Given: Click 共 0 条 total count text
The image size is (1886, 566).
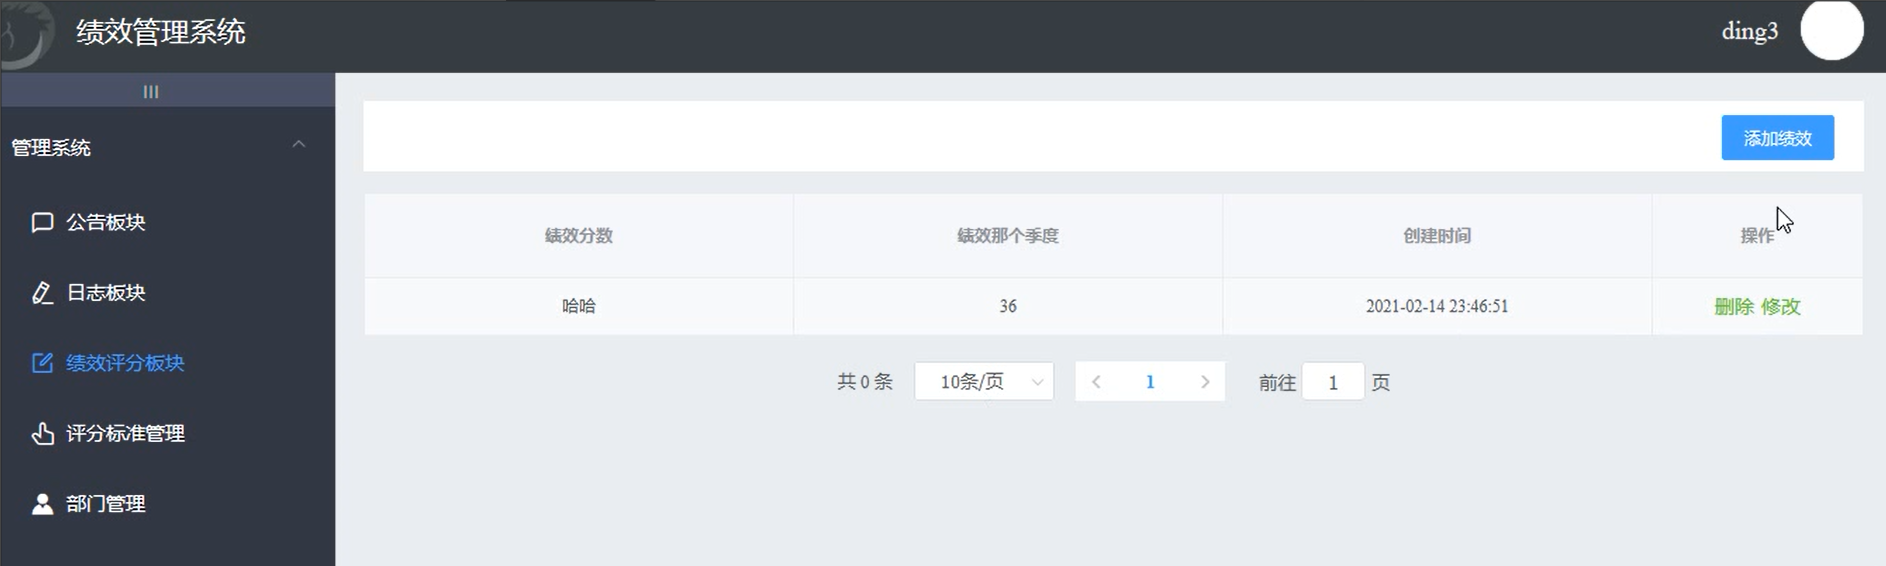Looking at the screenshot, I should click(865, 382).
